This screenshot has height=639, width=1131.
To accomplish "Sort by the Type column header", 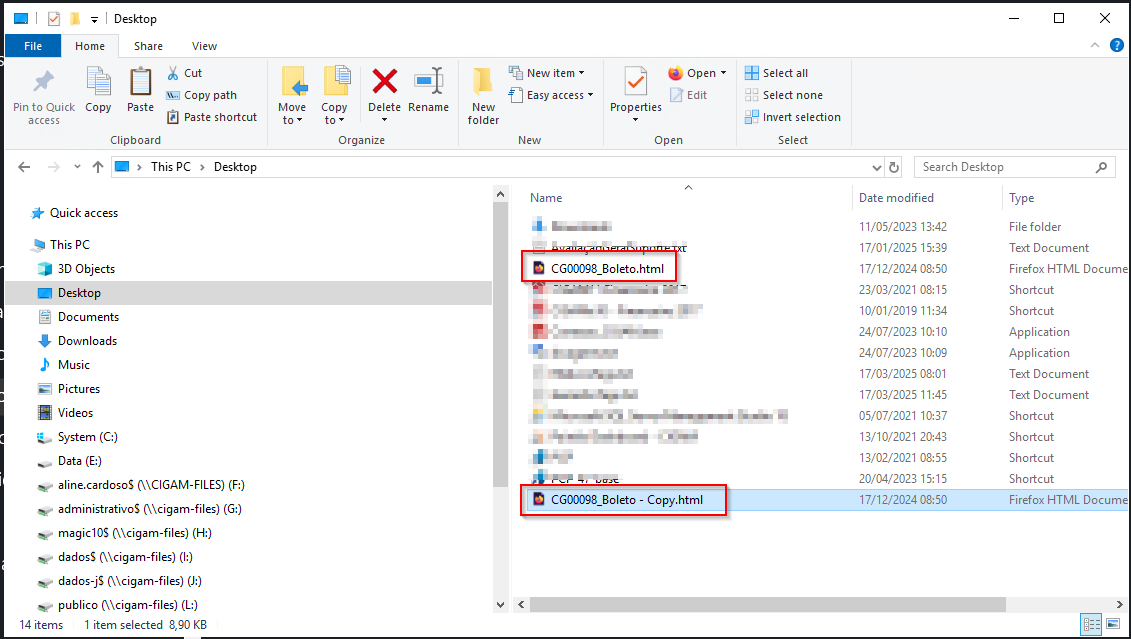I will click(x=1021, y=198).
